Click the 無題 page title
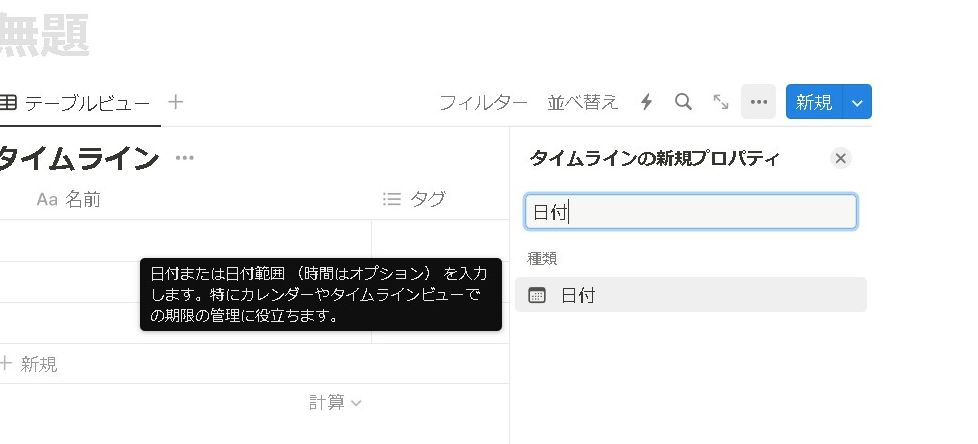The height and width of the screenshot is (444, 978). coord(44,36)
